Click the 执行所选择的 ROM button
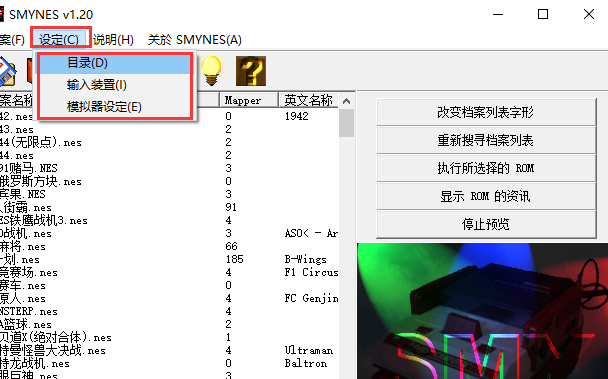The width and height of the screenshot is (608, 379). point(486,168)
